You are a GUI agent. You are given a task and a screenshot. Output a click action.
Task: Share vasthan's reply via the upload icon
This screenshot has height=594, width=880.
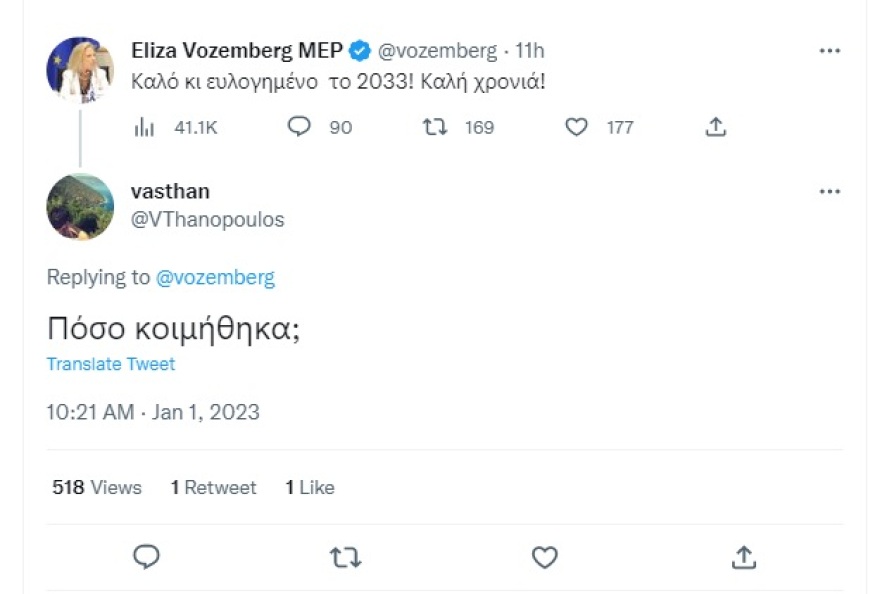coord(743,556)
